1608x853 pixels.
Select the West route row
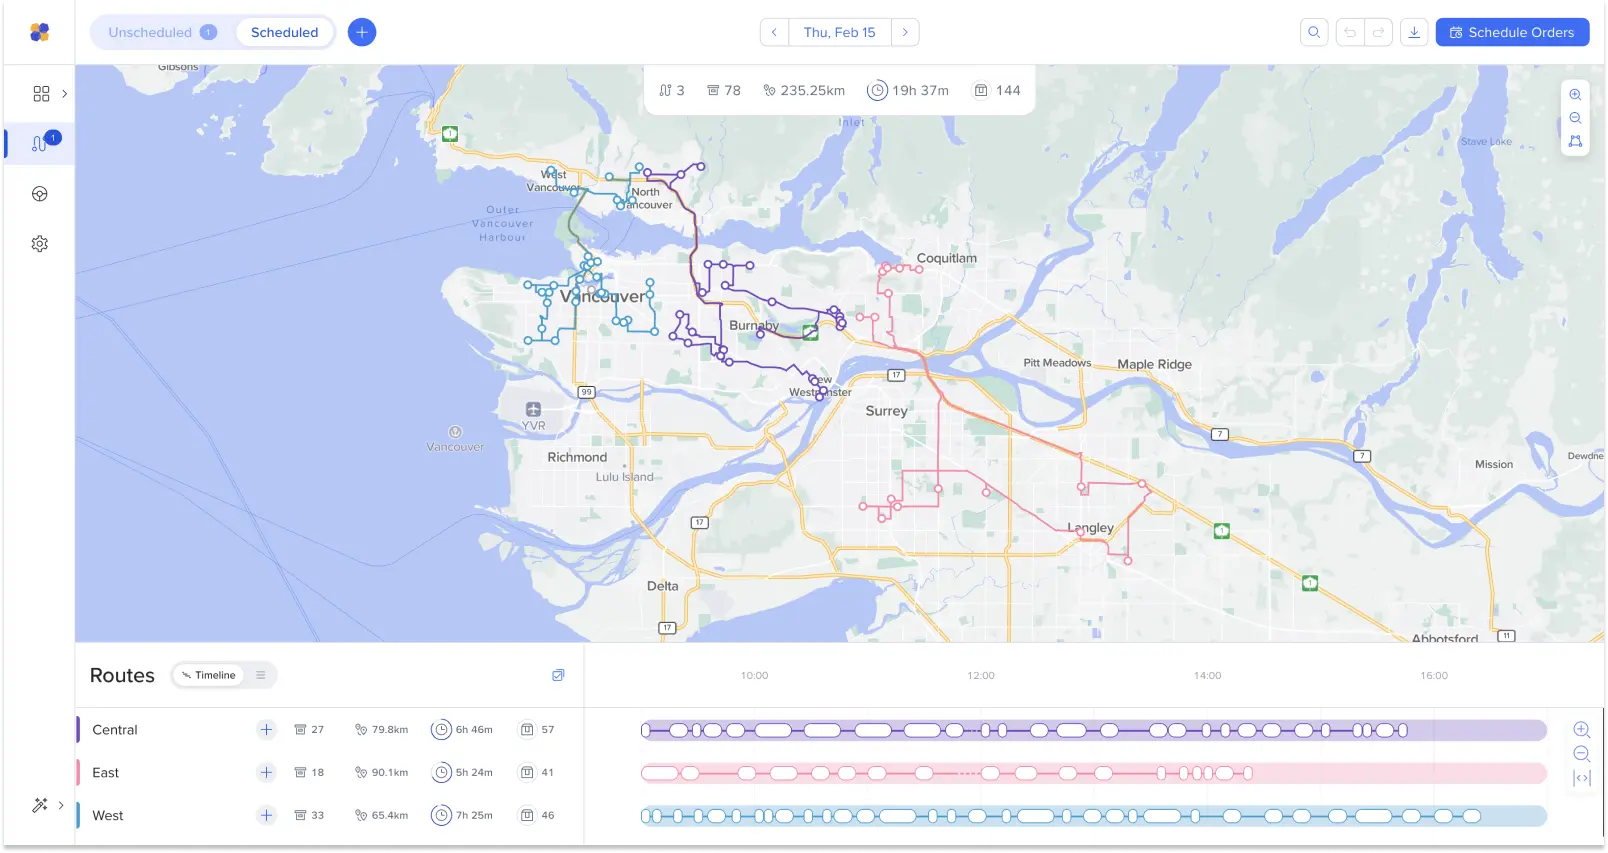pyautogui.click(x=330, y=816)
